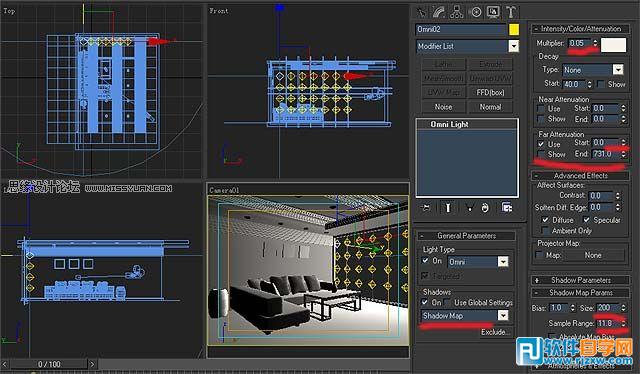Screen dimensions: 640x374
Task: Activate the Front viewport label
Action: tap(219, 11)
